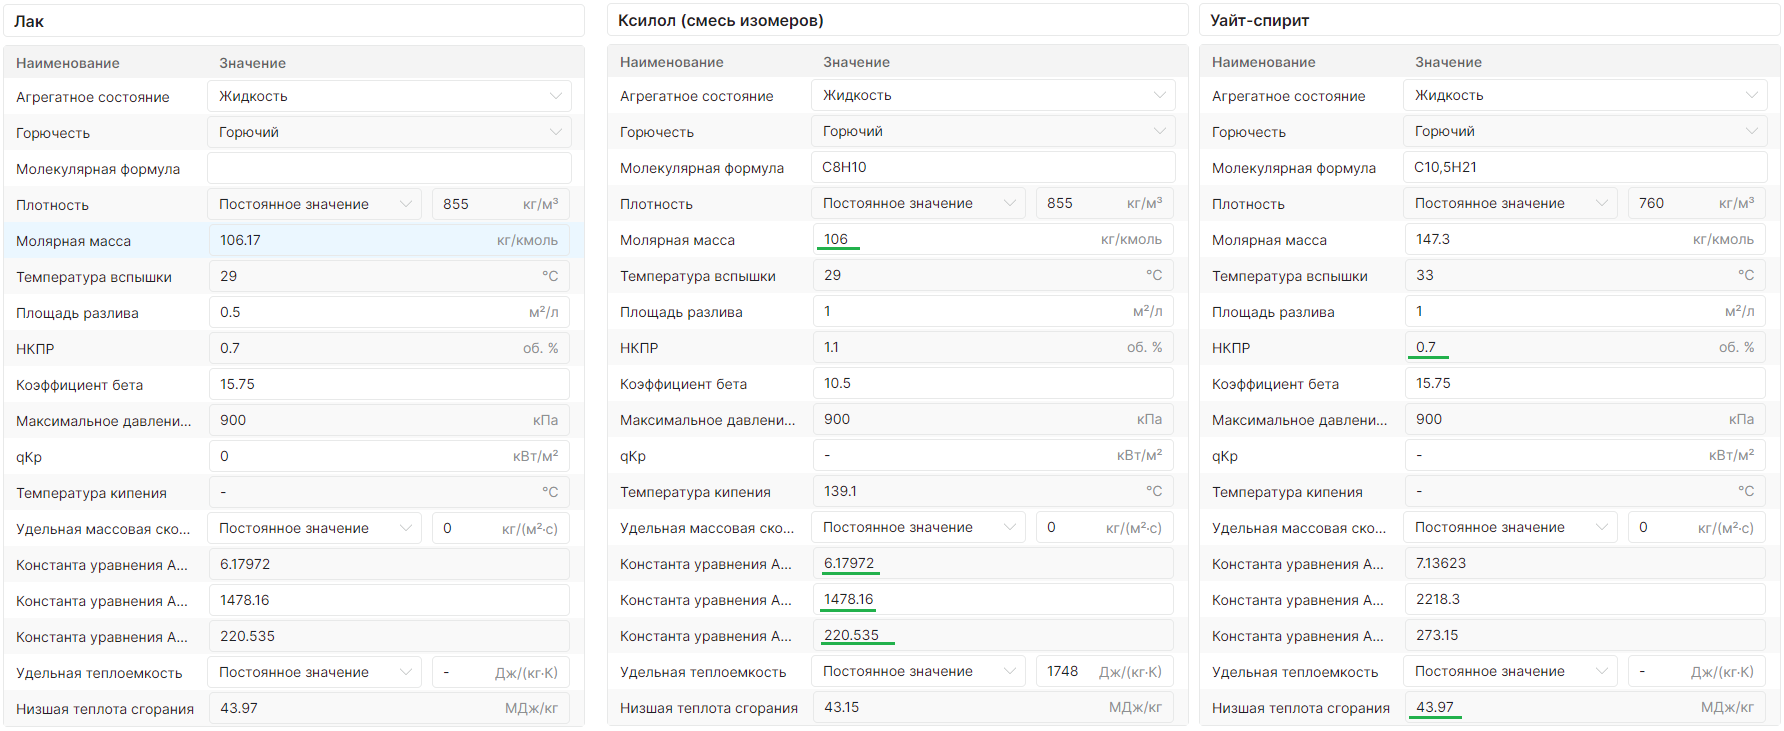The width and height of the screenshot is (1784, 731).
Task: Select Плотность value 855 in Лак panel
Action: [501, 204]
